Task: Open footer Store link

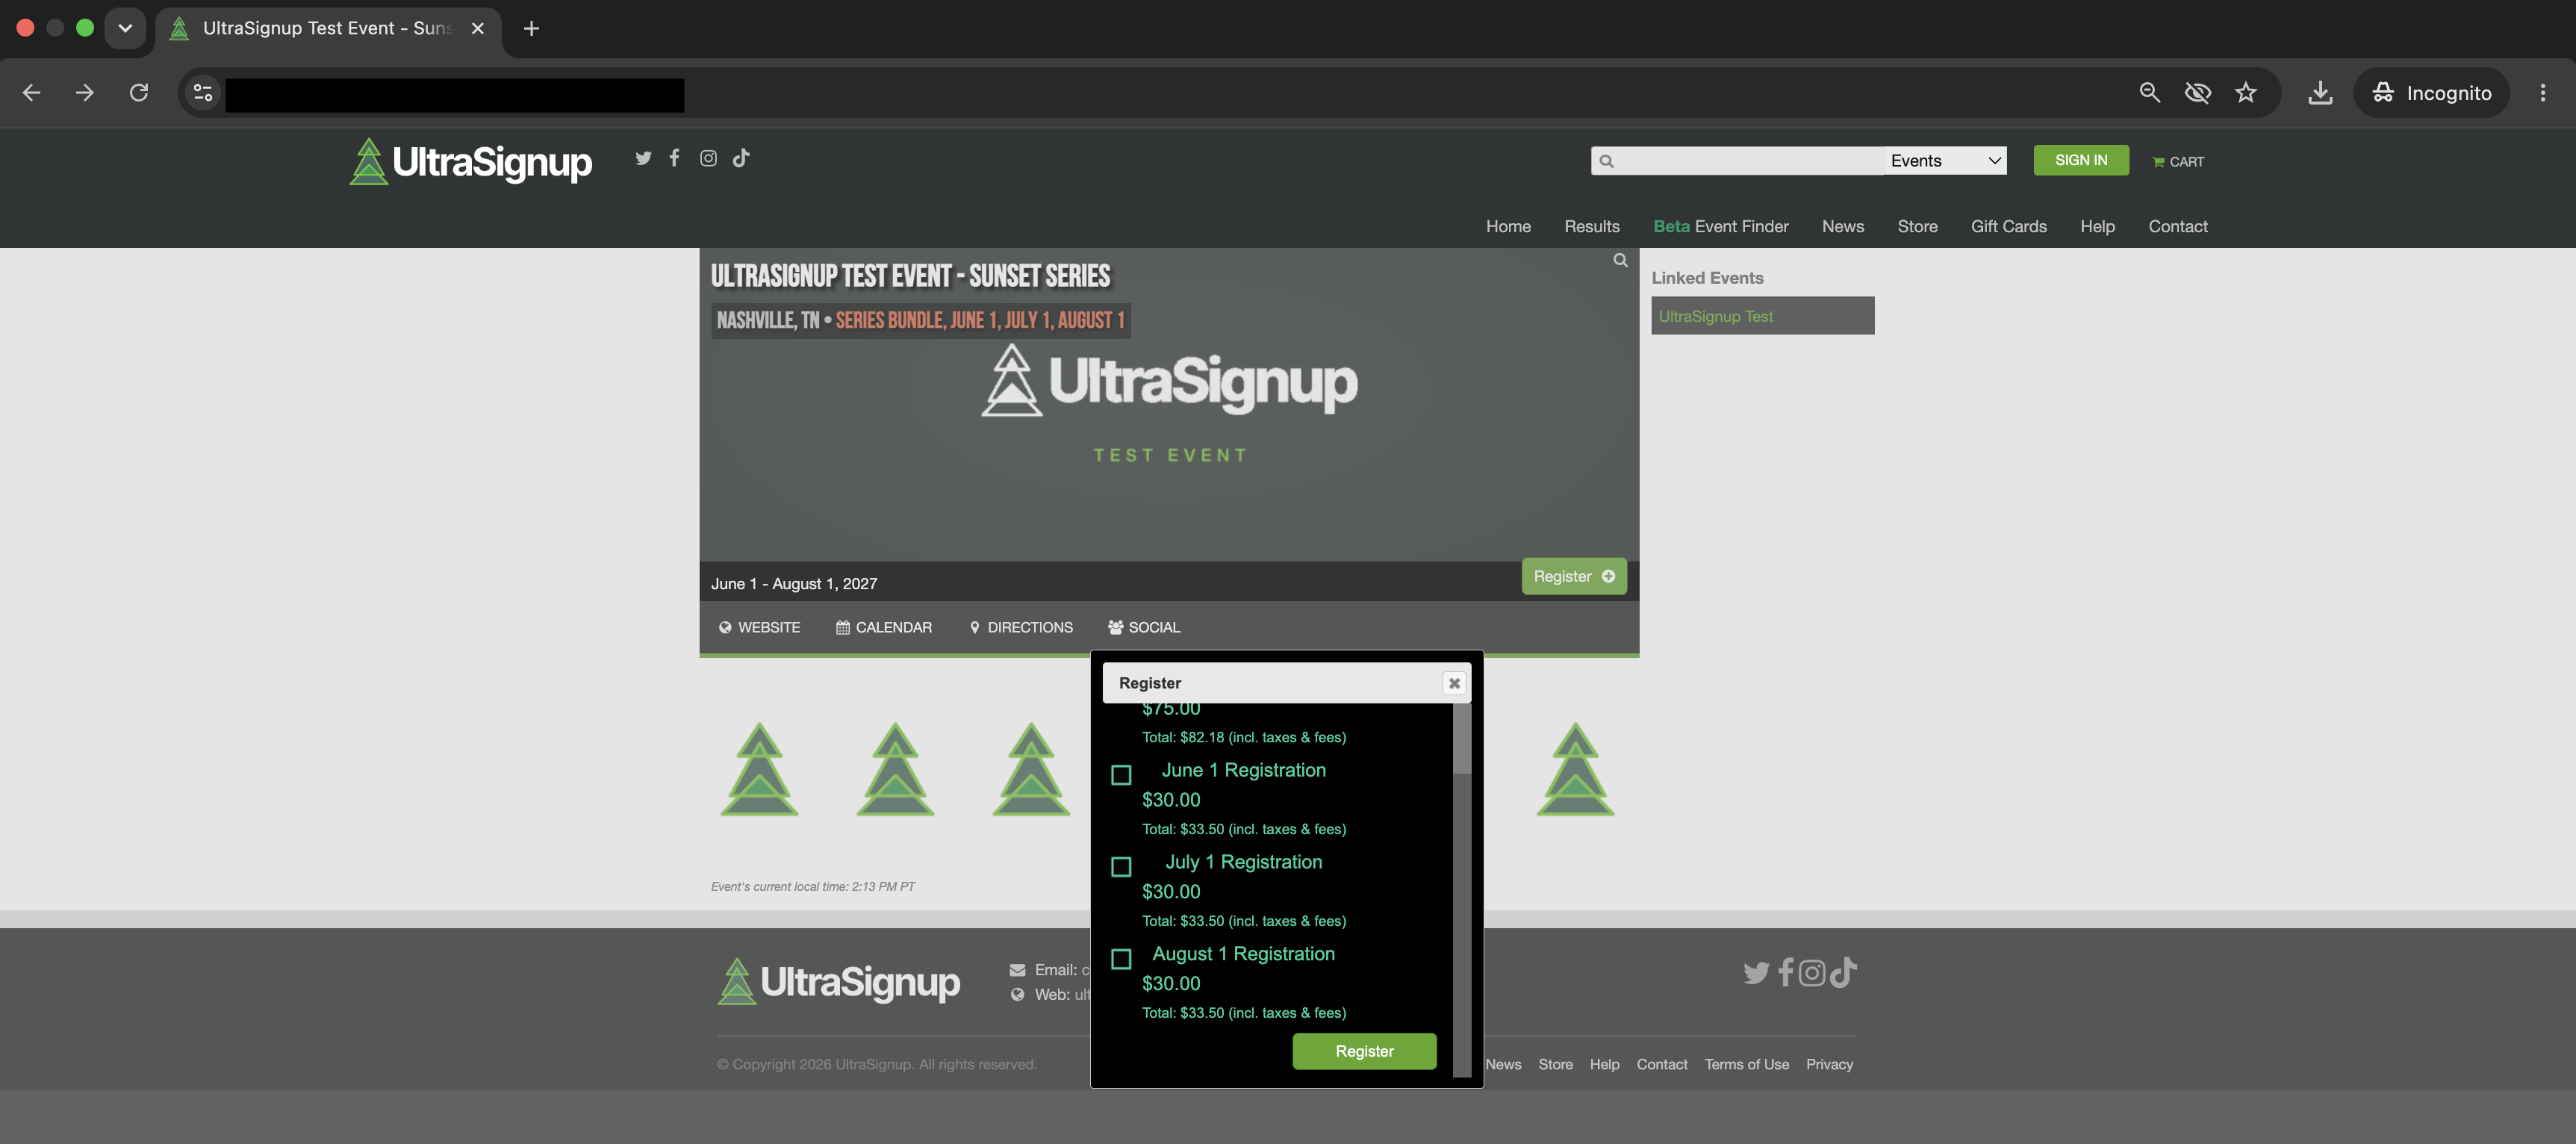Action: [1555, 1064]
